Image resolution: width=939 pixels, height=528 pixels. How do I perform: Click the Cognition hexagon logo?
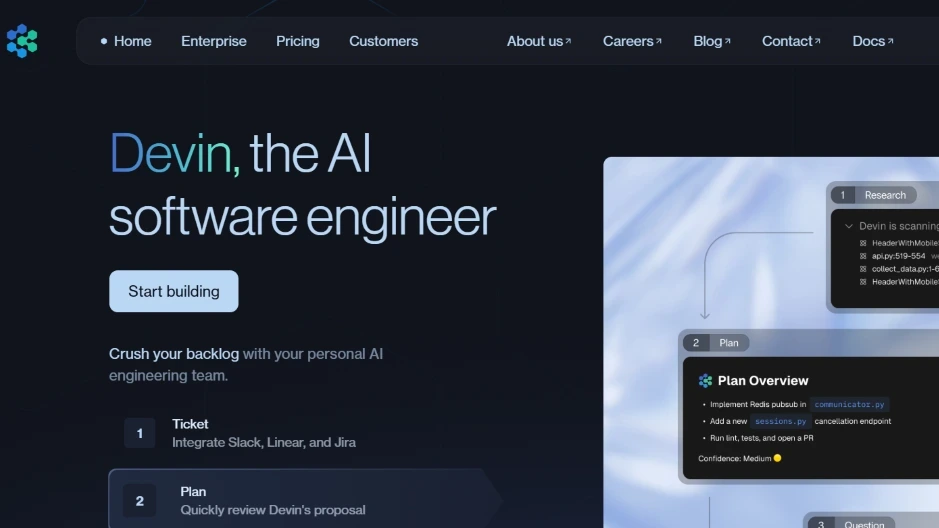(x=22, y=41)
